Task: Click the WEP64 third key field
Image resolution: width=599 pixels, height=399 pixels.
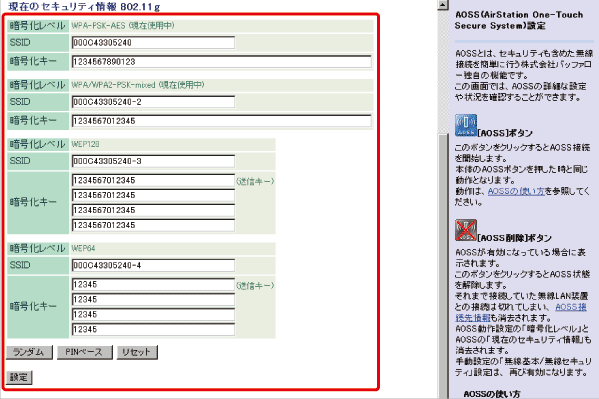Action: 153,315
